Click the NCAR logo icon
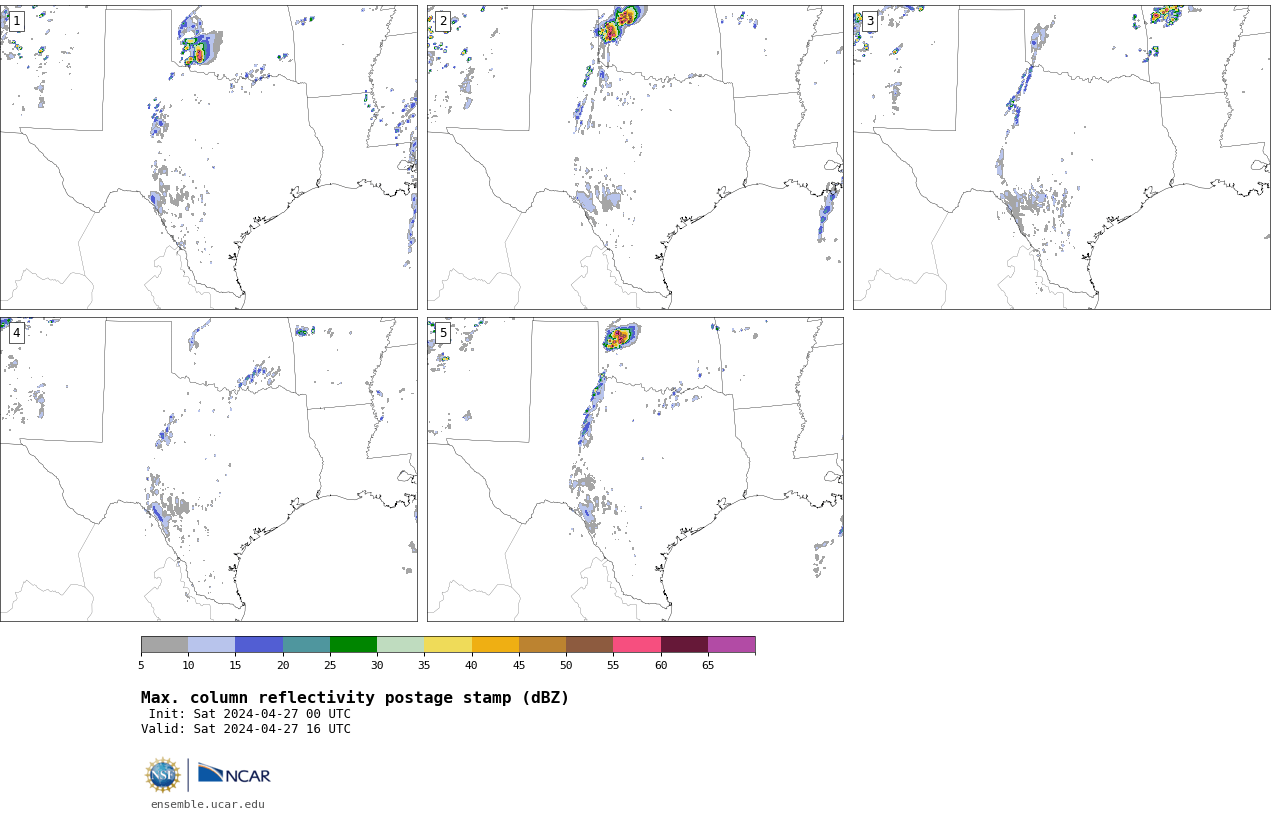This screenshot has height=815, width=1280. click(x=234, y=774)
